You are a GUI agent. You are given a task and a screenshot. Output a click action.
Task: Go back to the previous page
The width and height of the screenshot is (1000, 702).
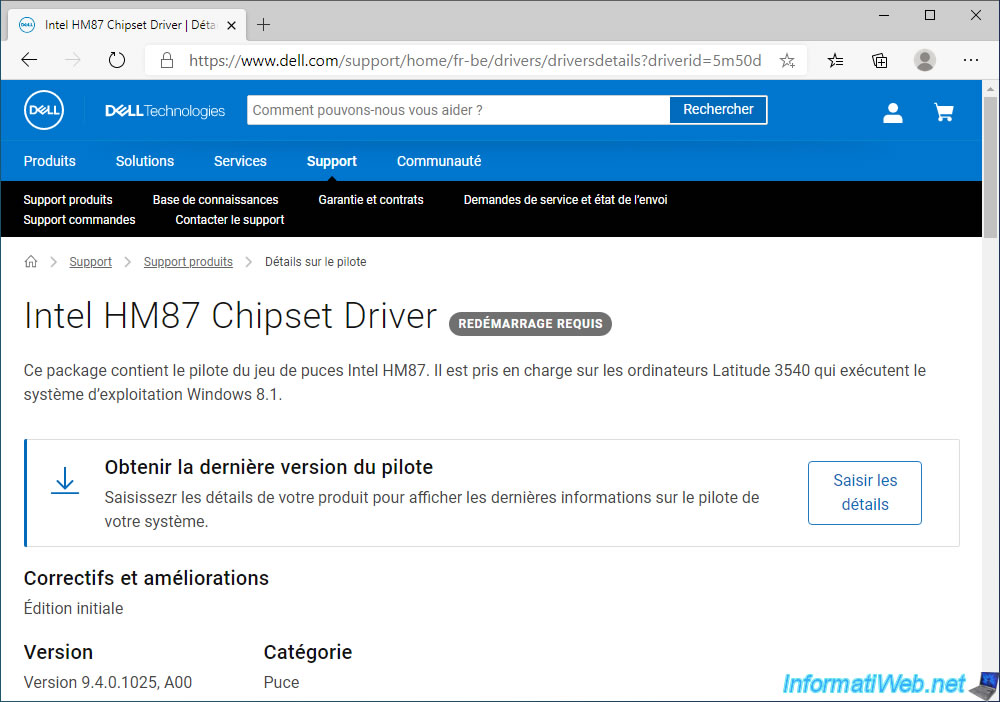click(x=29, y=61)
